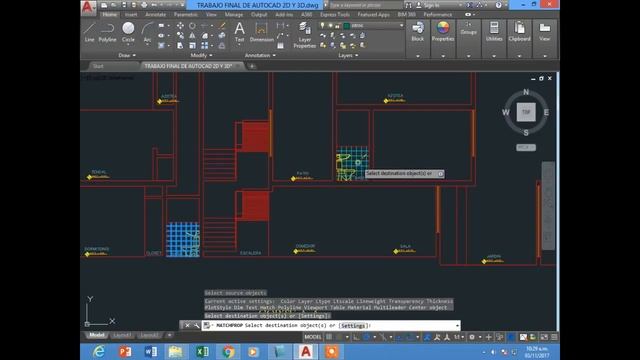This screenshot has height=360, width=640.
Task: Open the Utilities panel button
Action: click(494, 32)
